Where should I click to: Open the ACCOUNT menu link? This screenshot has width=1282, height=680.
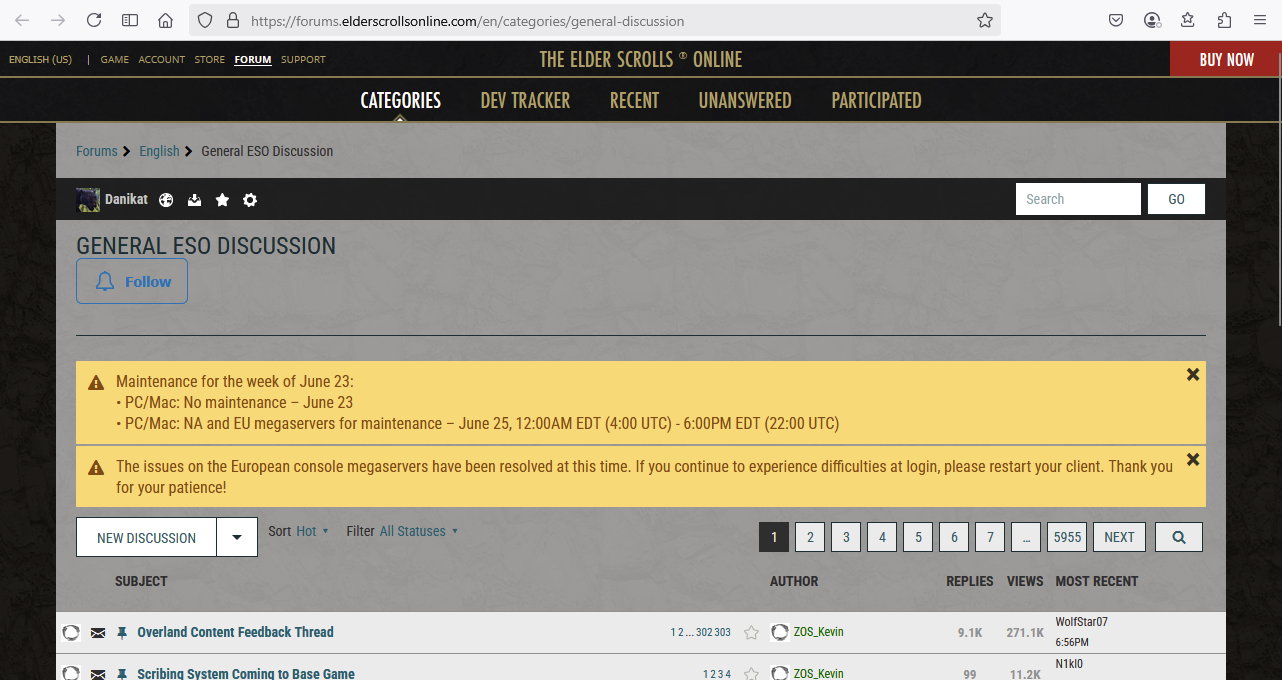coord(162,60)
